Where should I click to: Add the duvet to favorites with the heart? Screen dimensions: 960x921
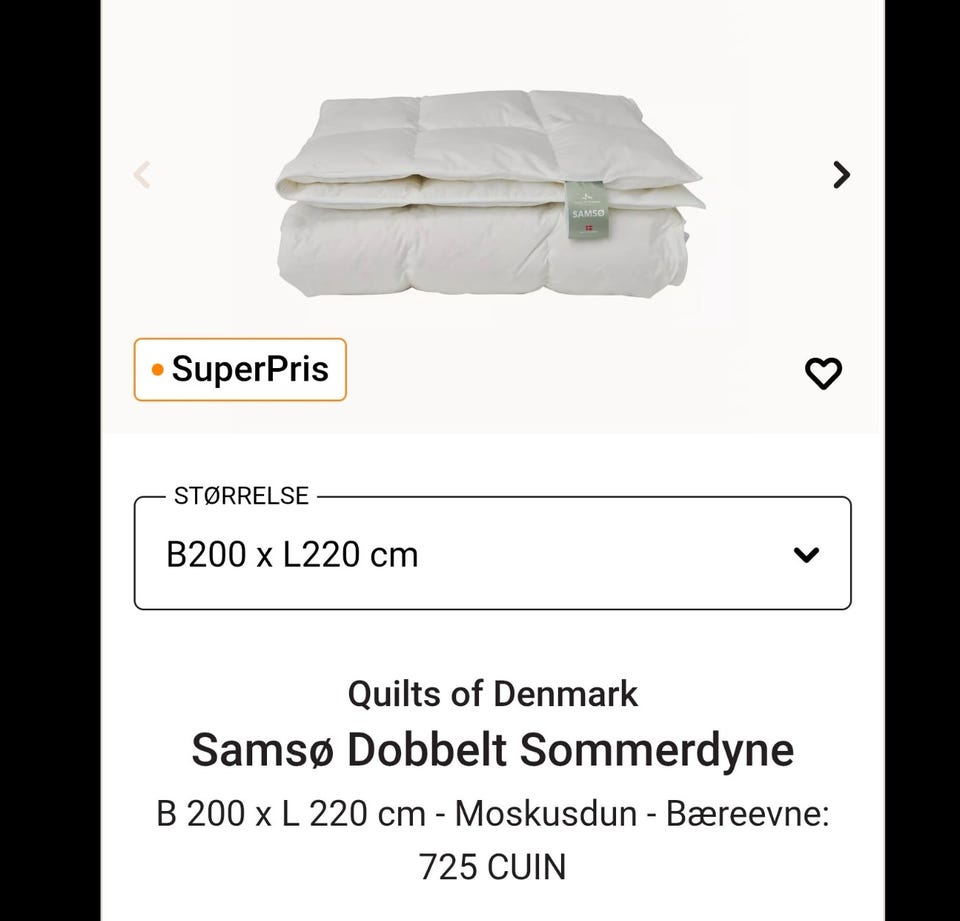pyautogui.click(x=823, y=373)
